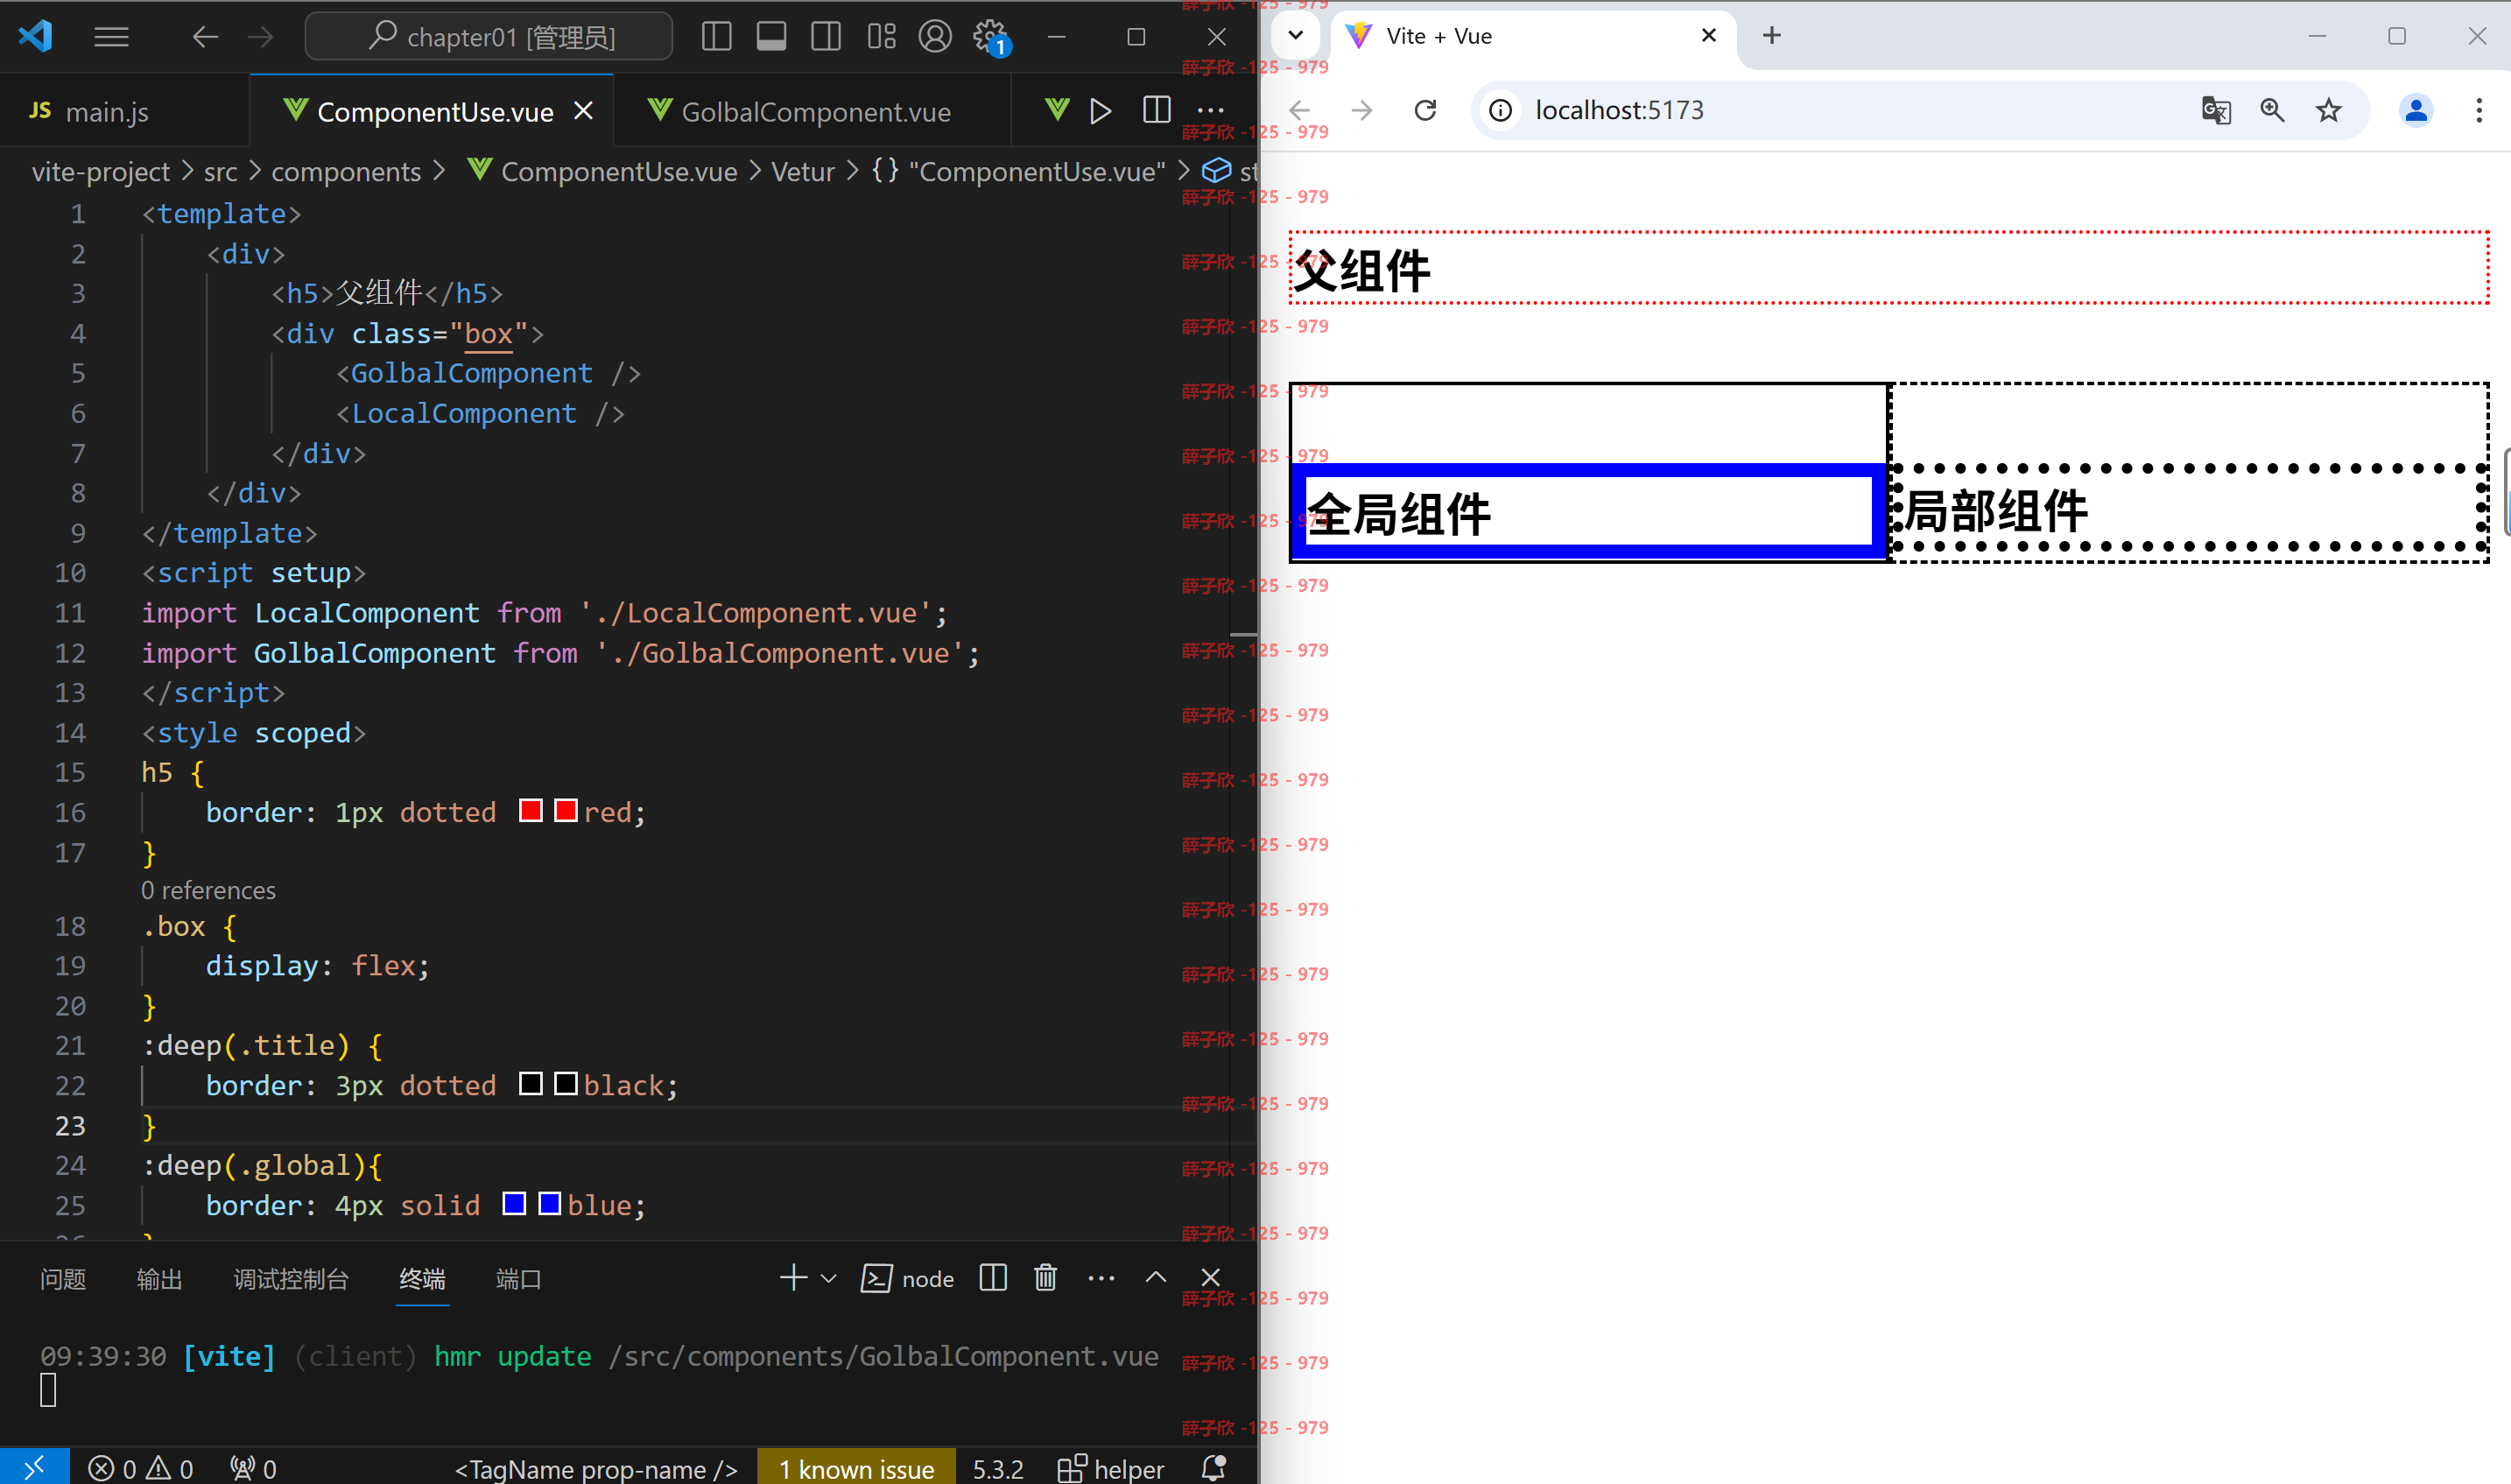Image resolution: width=2511 pixels, height=1484 pixels.
Task: Close the Vite + Vue browser tab
Action: (1709, 36)
